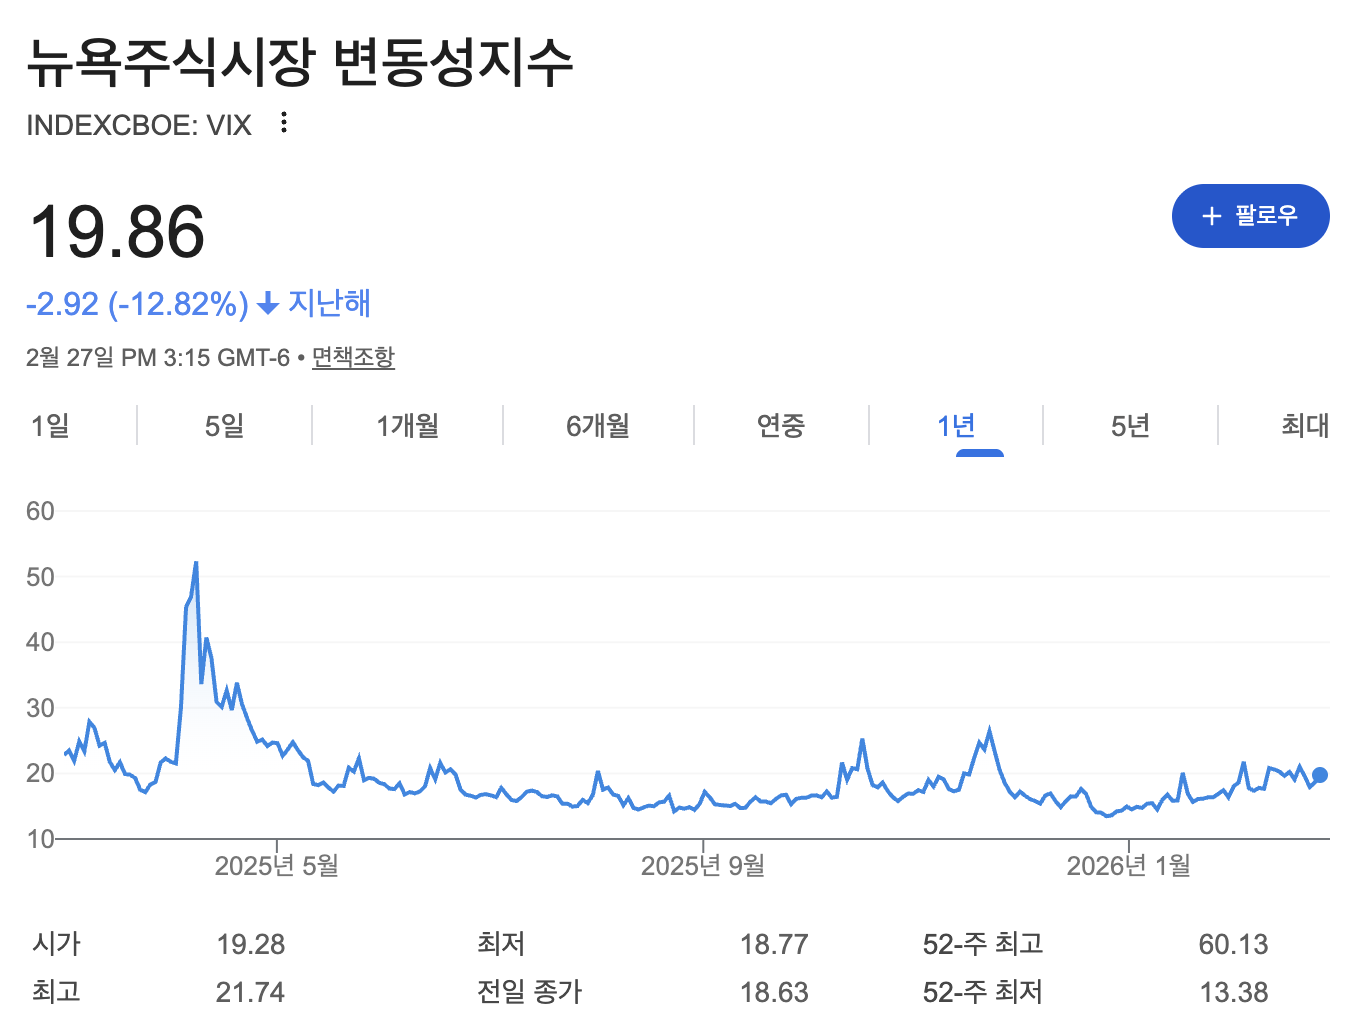Click the 팔로우 follow button
Viewport: 1354px width, 1034px height.
tap(1250, 216)
